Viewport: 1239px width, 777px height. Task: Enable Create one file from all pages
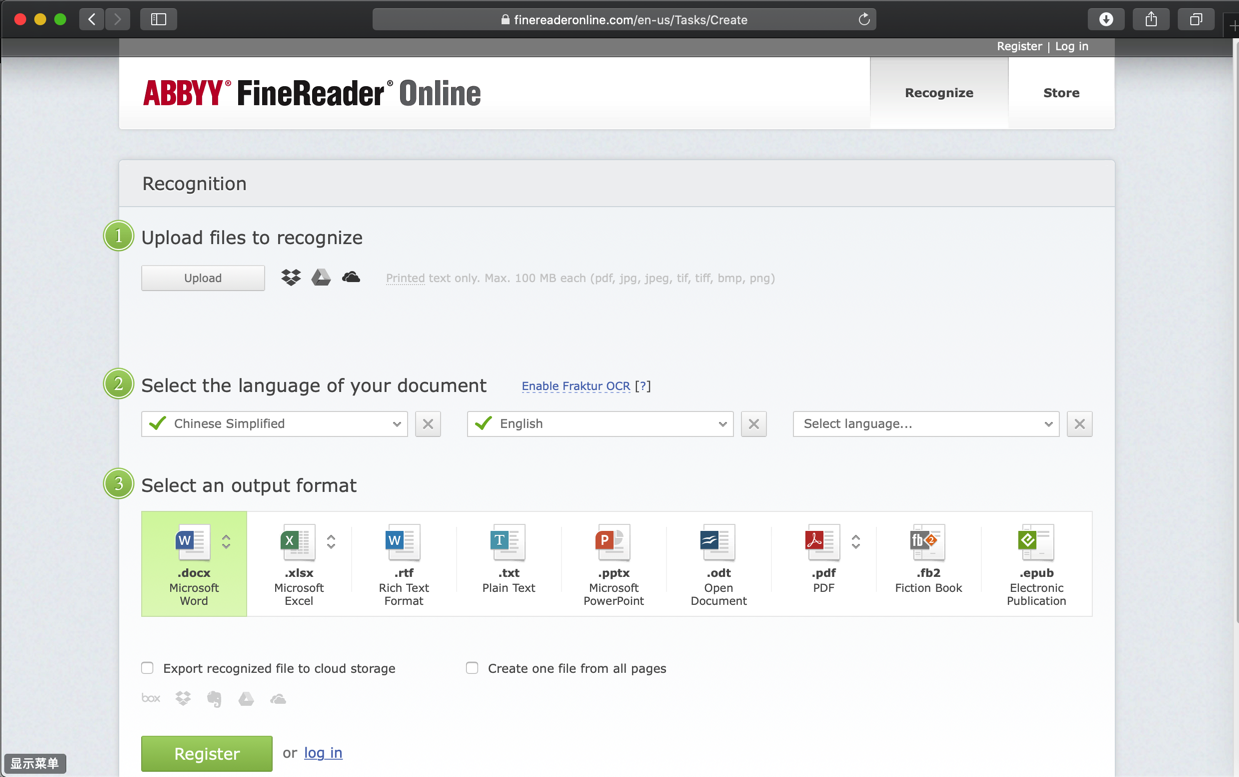click(472, 668)
